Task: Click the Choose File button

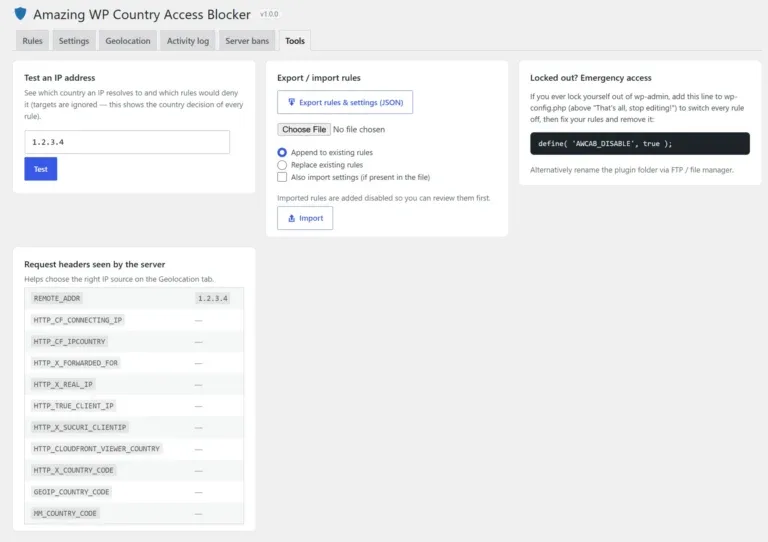Action: point(304,129)
